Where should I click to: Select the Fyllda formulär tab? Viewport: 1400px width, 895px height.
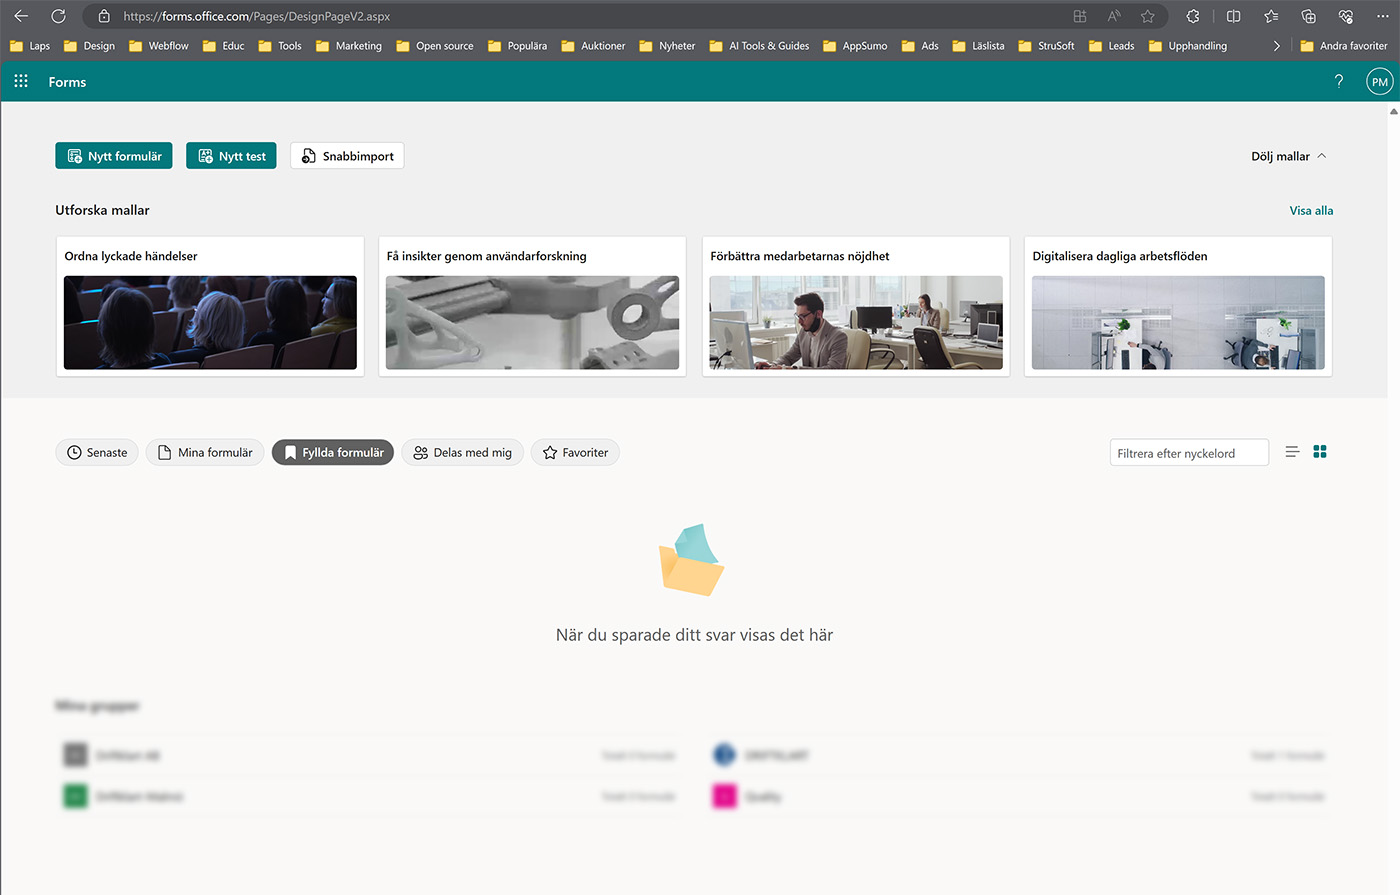pos(333,453)
